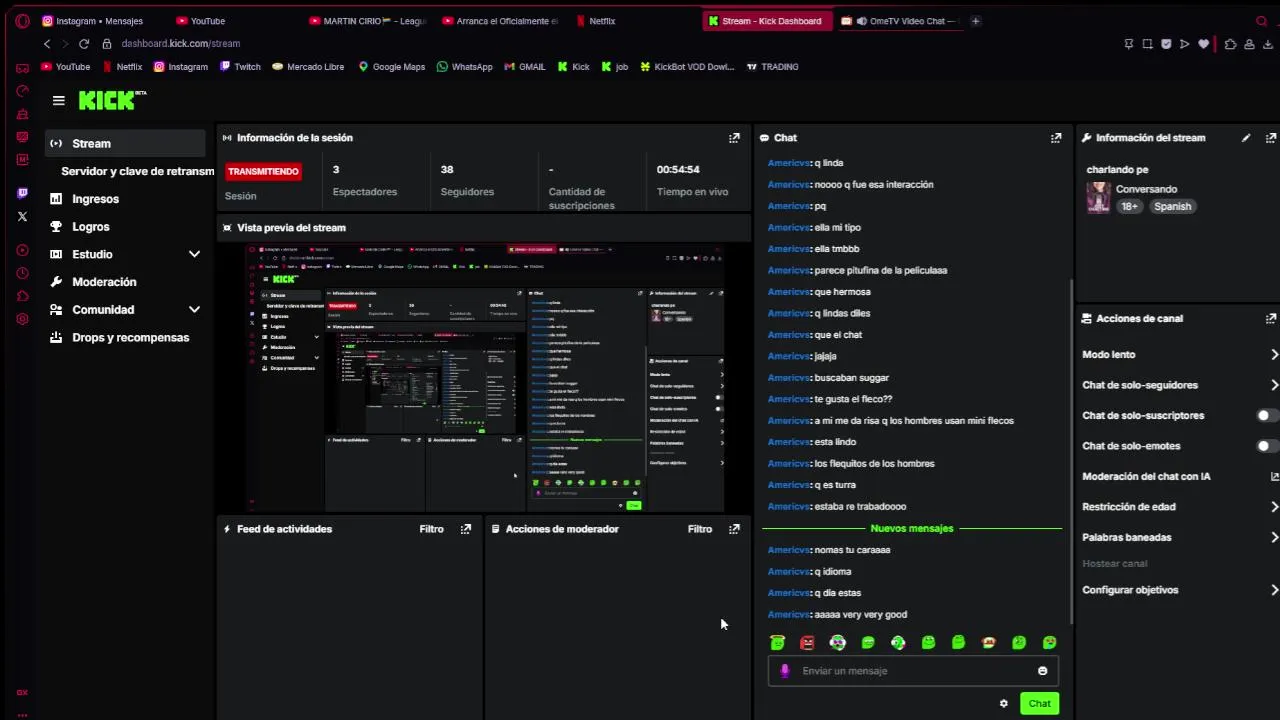Open Configurar objetivos settings

tap(1180, 590)
